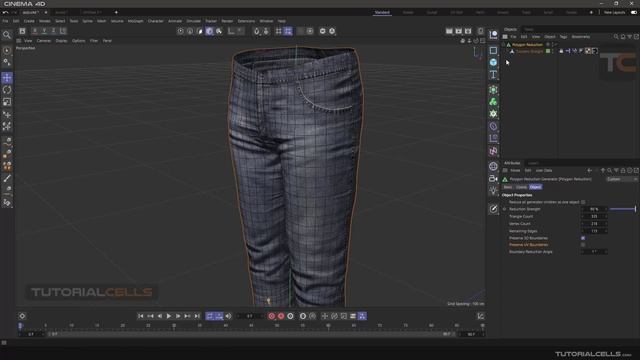The image size is (640, 360).
Task: Jump to the start of the timeline
Action: (140, 316)
